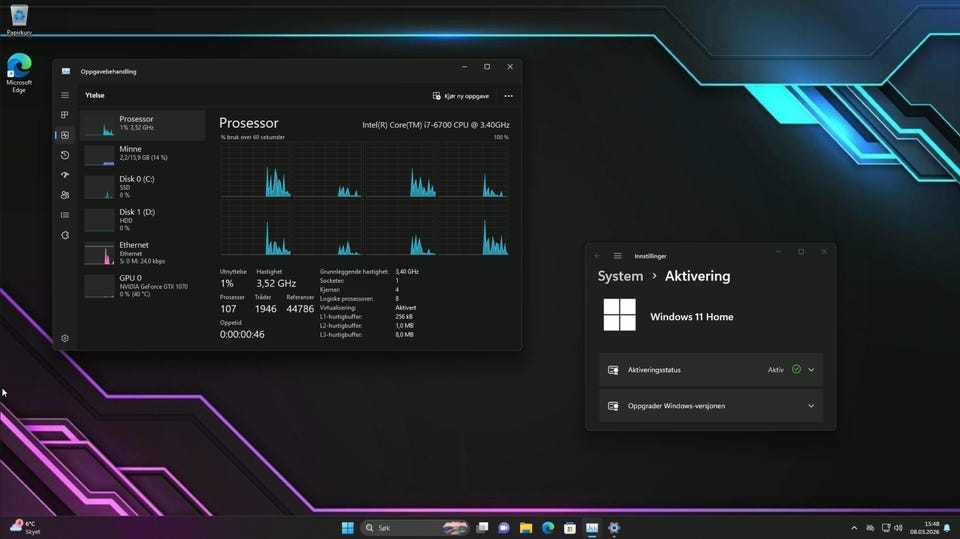Select Minne in the performance list
This screenshot has height=539, width=960.
click(x=142, y=155)
